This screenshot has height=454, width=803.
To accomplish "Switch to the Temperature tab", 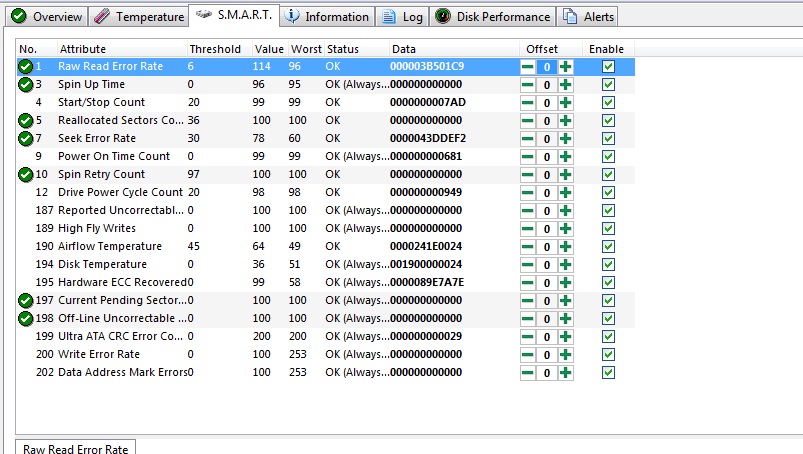I will [x=139, y=16].
